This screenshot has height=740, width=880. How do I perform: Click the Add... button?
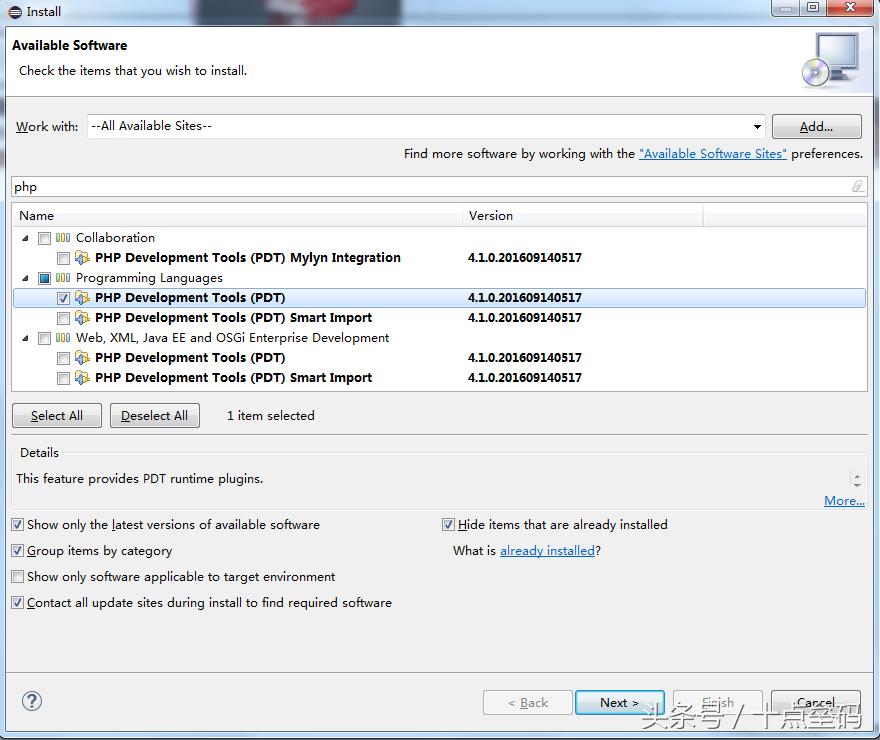[x=817, y=126]
